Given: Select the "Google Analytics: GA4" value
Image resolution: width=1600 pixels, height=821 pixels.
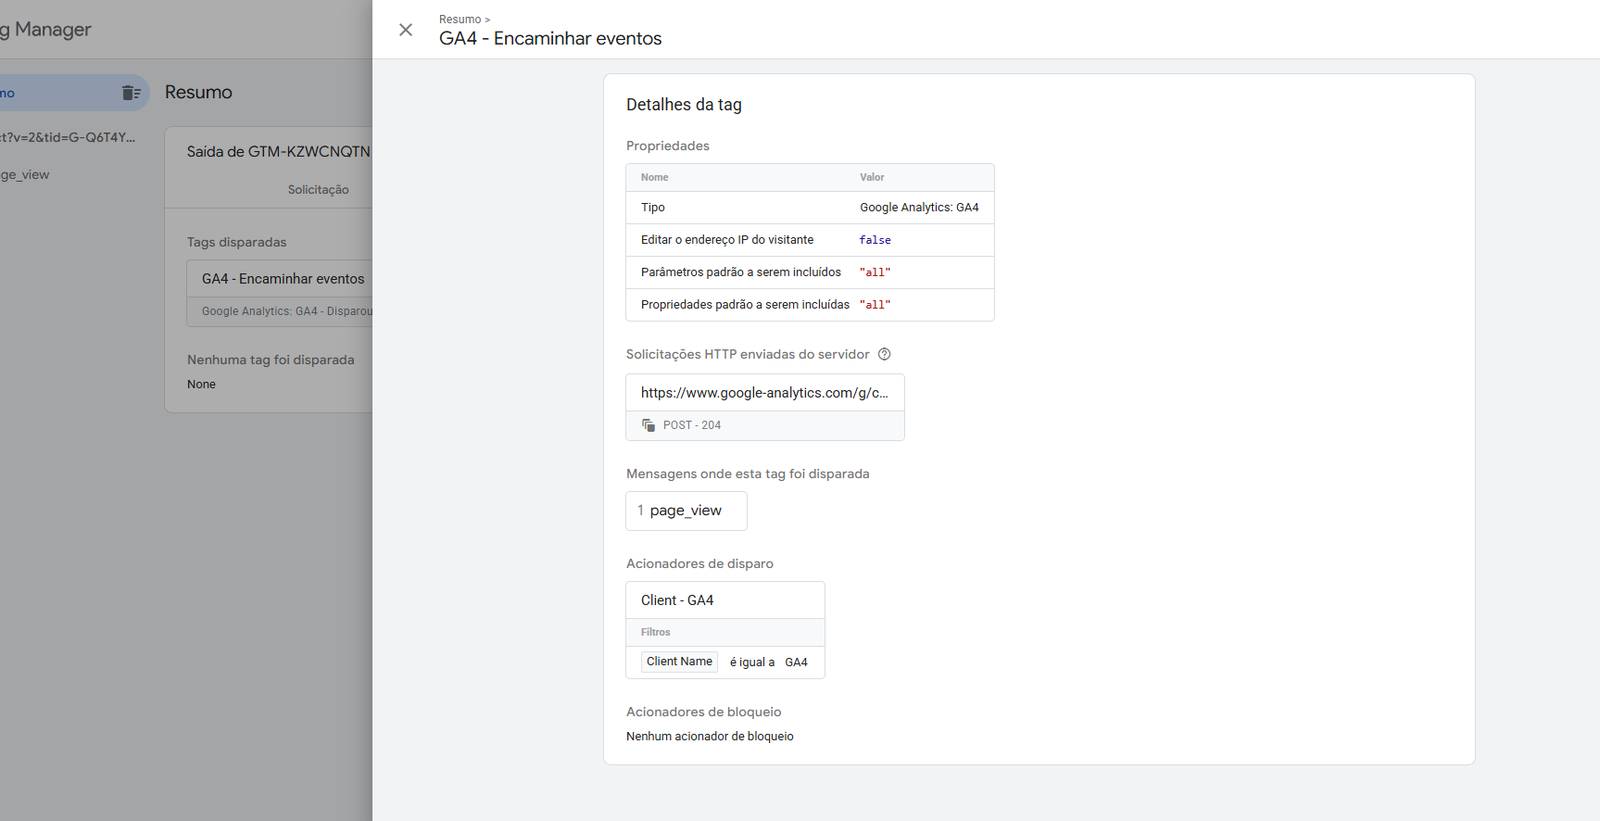Looking at the screenshot, I should (919, 208).
